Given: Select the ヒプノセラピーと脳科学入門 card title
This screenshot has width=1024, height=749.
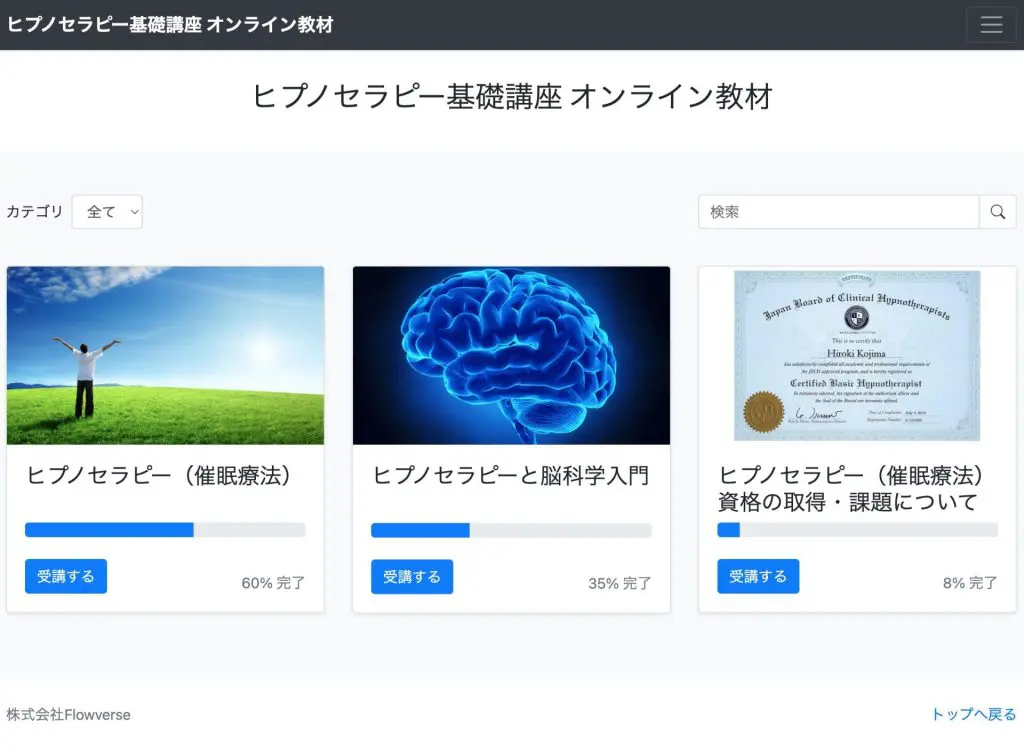Looking at the screenshot, I should click(511, 476).
